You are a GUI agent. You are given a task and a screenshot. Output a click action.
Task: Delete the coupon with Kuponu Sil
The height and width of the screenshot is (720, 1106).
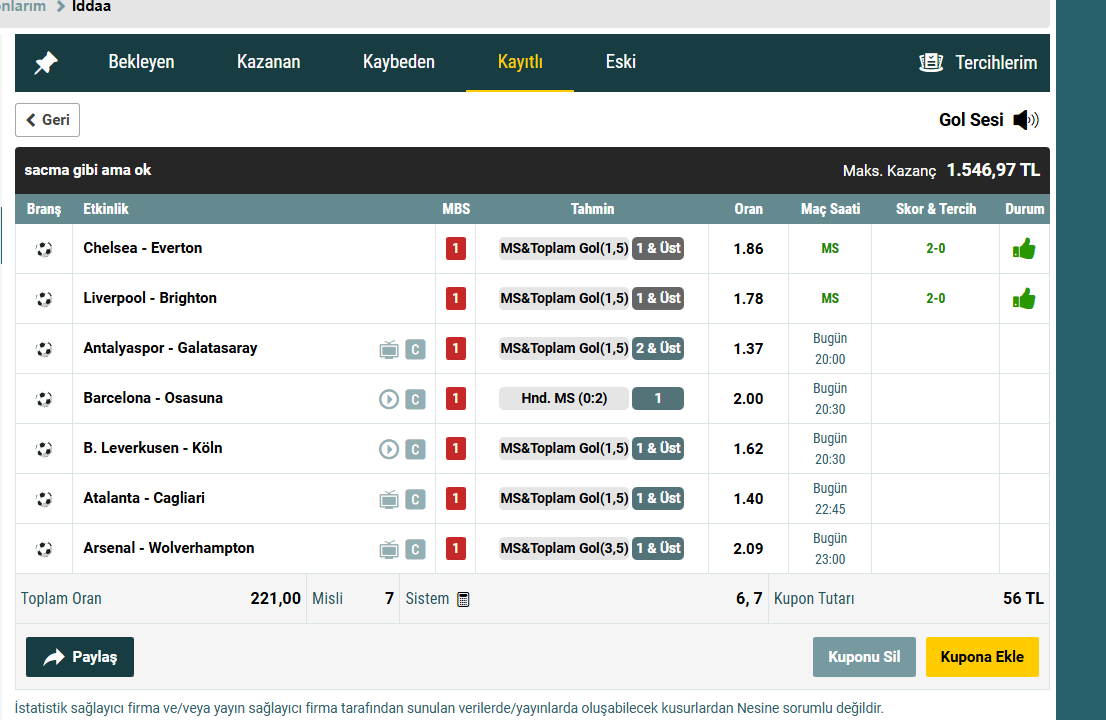pos(864,657)
